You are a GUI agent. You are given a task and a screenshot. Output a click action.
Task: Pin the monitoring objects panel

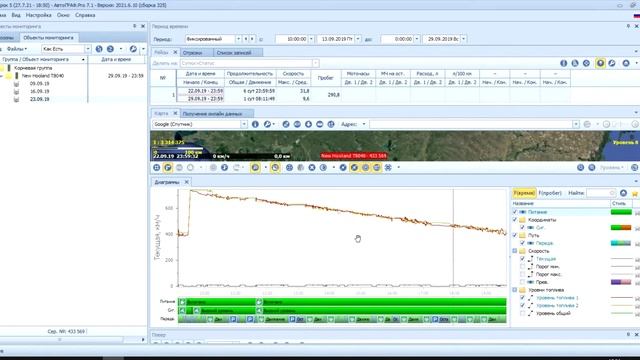coord(135,26)
